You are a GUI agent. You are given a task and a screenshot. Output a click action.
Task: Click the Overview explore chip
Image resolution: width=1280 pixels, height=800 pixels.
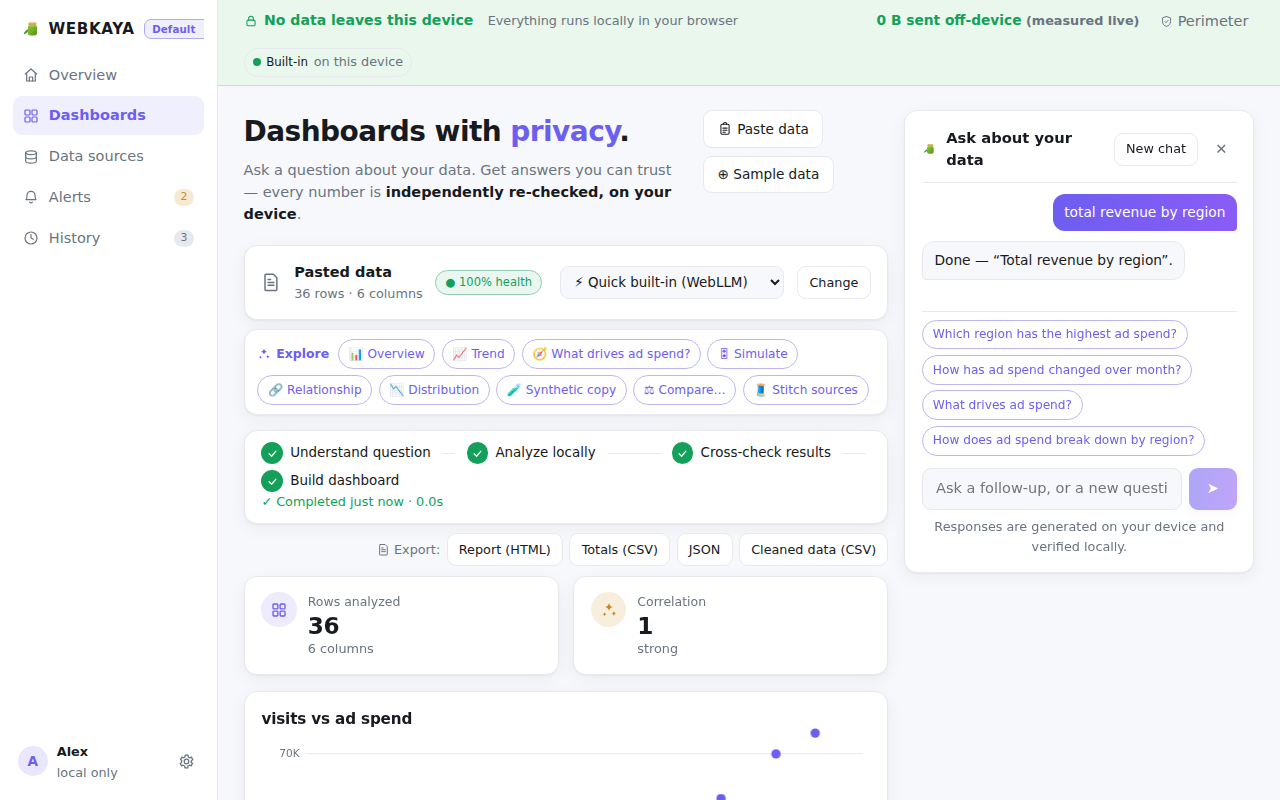(x=386, y=354)
